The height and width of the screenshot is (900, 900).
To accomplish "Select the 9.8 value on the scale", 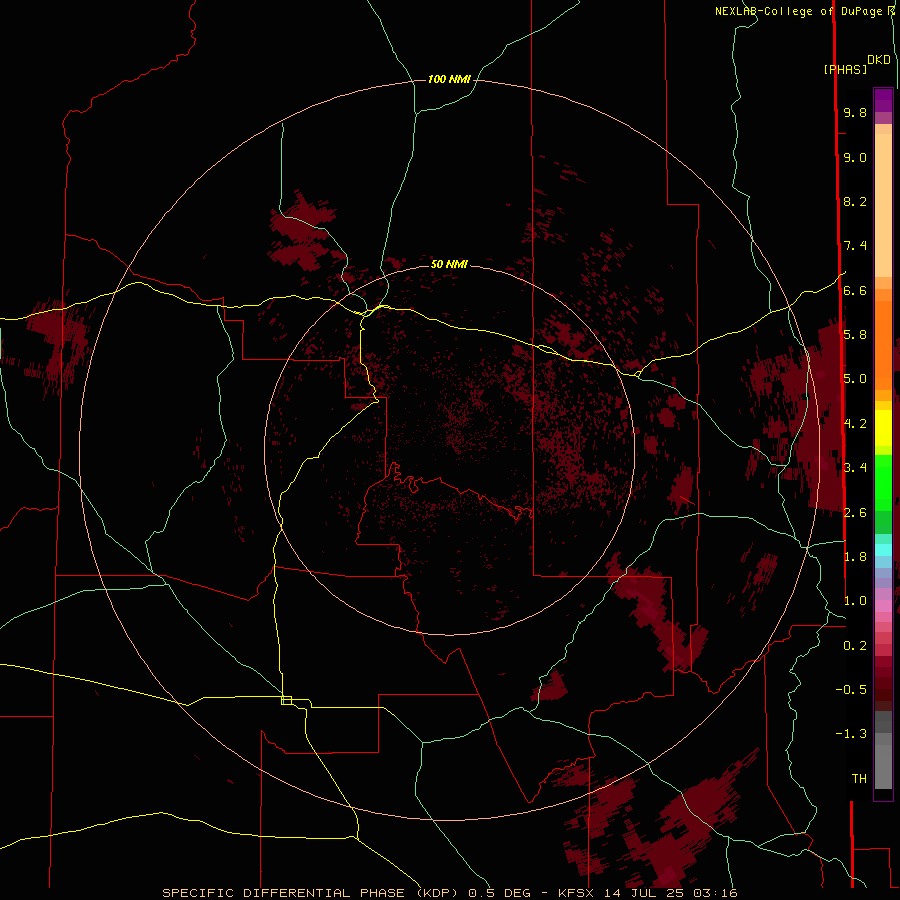I will (855, 112).
